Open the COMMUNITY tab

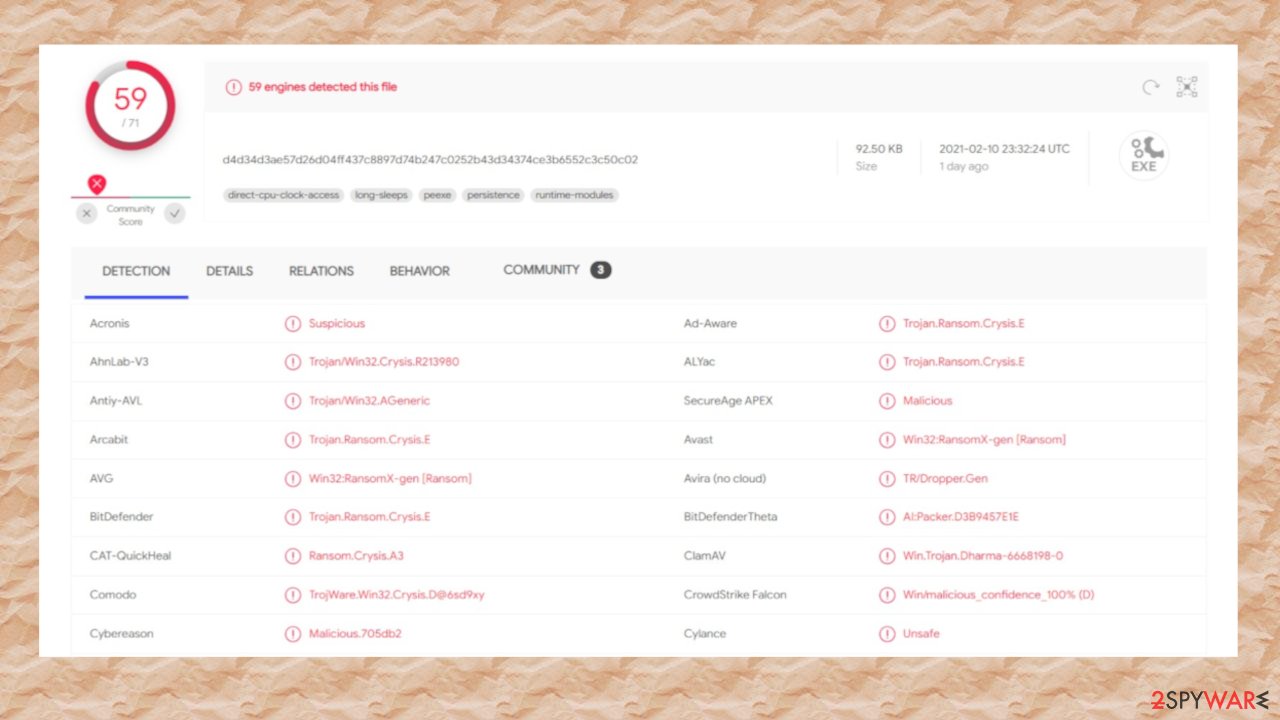point(541,270)
